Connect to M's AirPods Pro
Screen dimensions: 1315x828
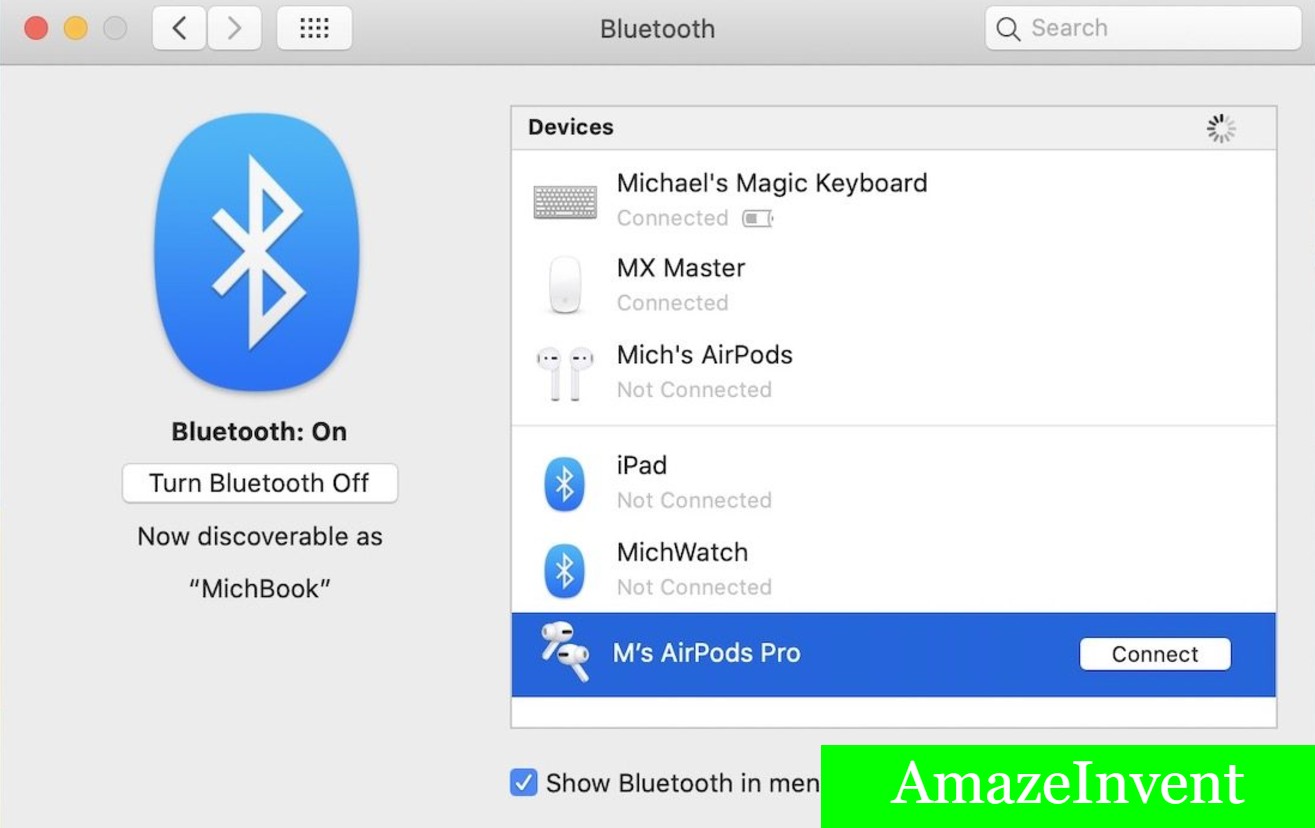[1155, 654]
